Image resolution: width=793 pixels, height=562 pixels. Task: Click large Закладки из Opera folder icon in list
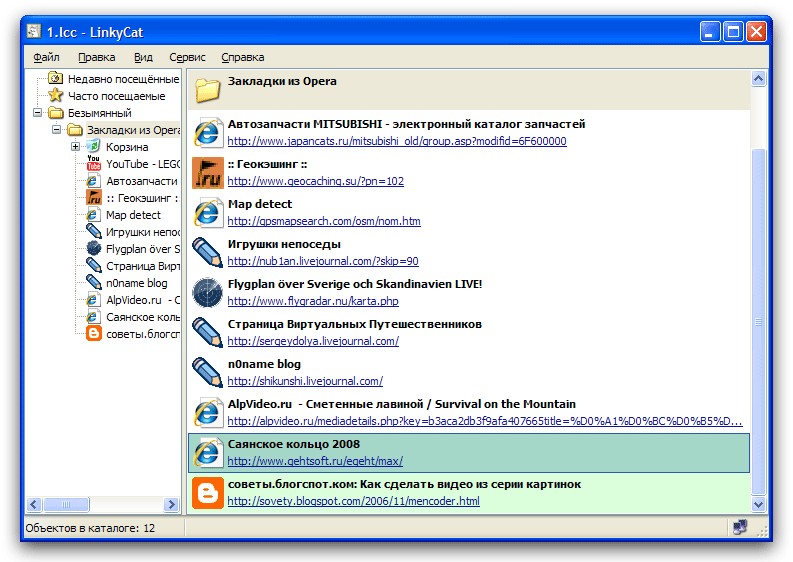pos(208,90)
